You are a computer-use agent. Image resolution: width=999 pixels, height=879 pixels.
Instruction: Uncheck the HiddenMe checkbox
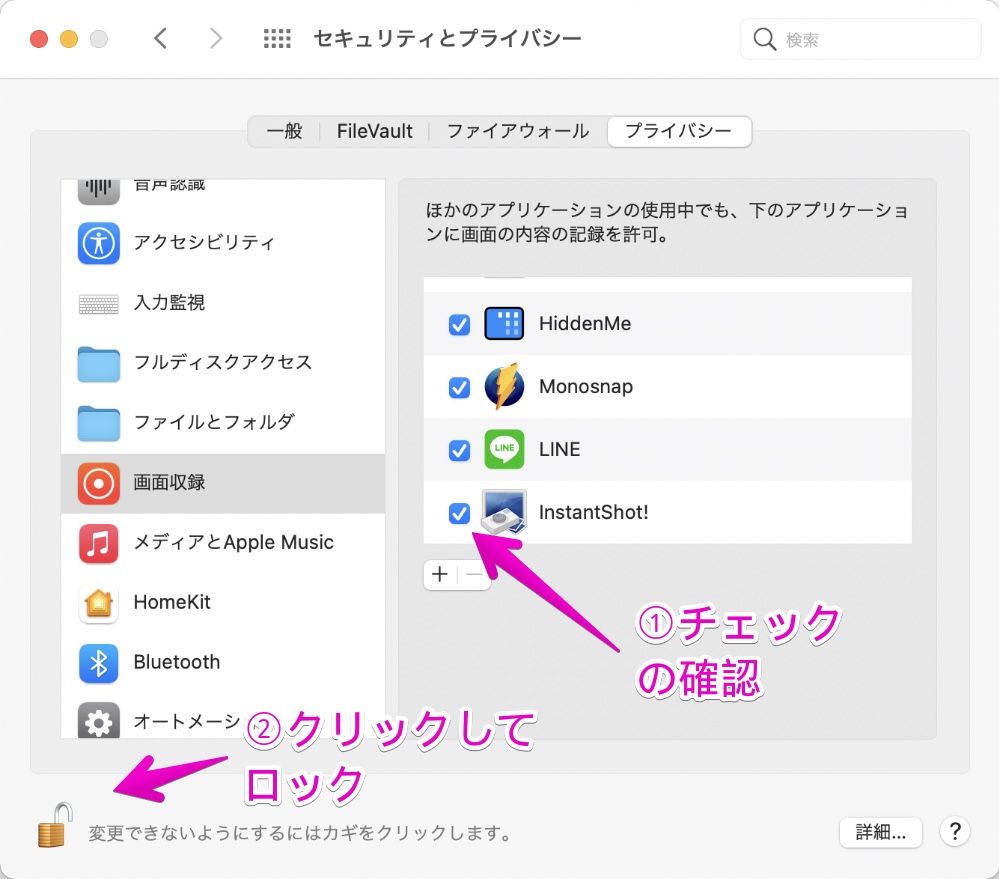point(459,324)
